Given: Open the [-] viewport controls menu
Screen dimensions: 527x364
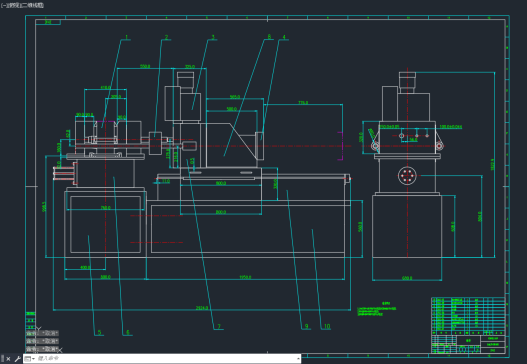Looking at the screenshot, I should coord(3,5).
